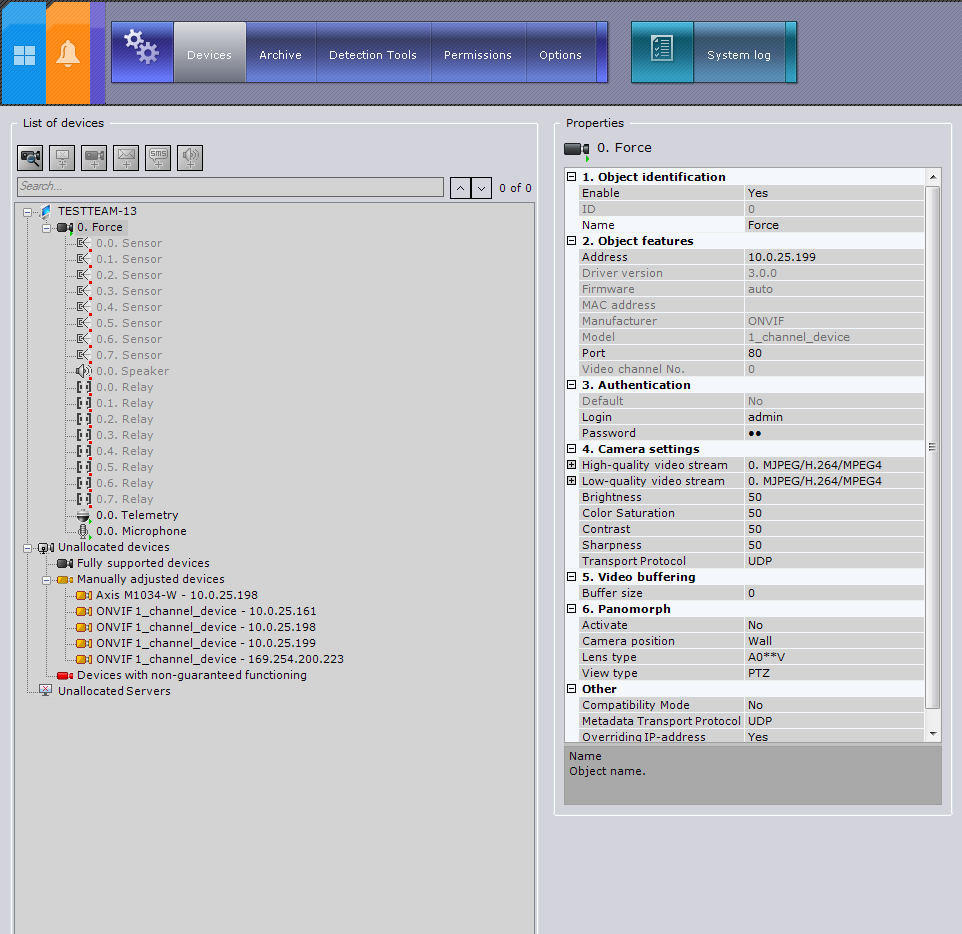The height and width of the screenshot is (934, 962).
Task: Click the add camera icon
Action: pyautogui.click(x=94, y=157)
